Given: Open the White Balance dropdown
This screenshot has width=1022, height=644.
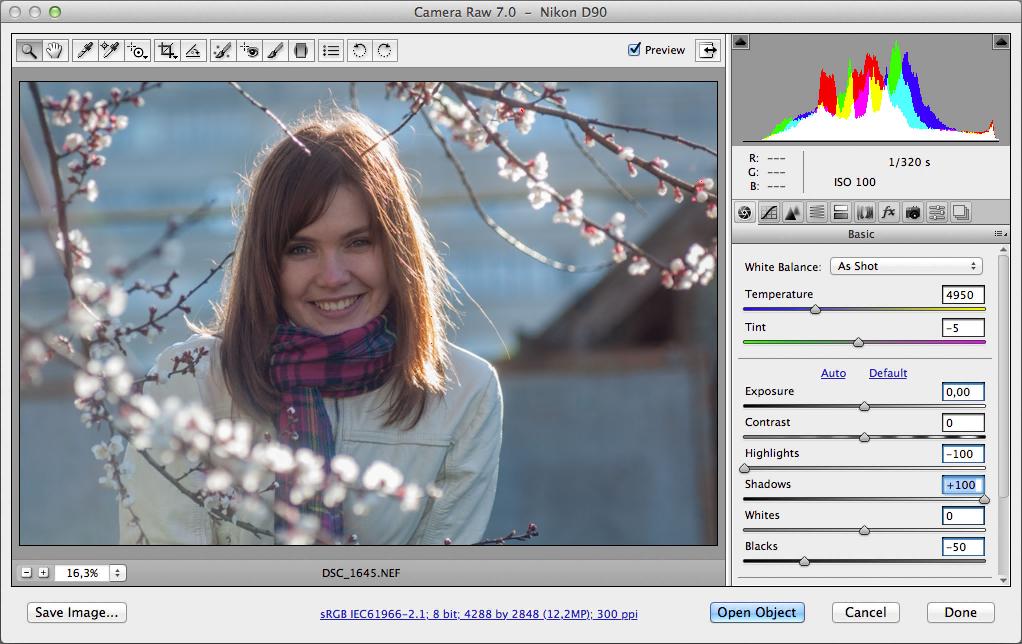Looking at the screenshot, I should (x=906, y=266).
